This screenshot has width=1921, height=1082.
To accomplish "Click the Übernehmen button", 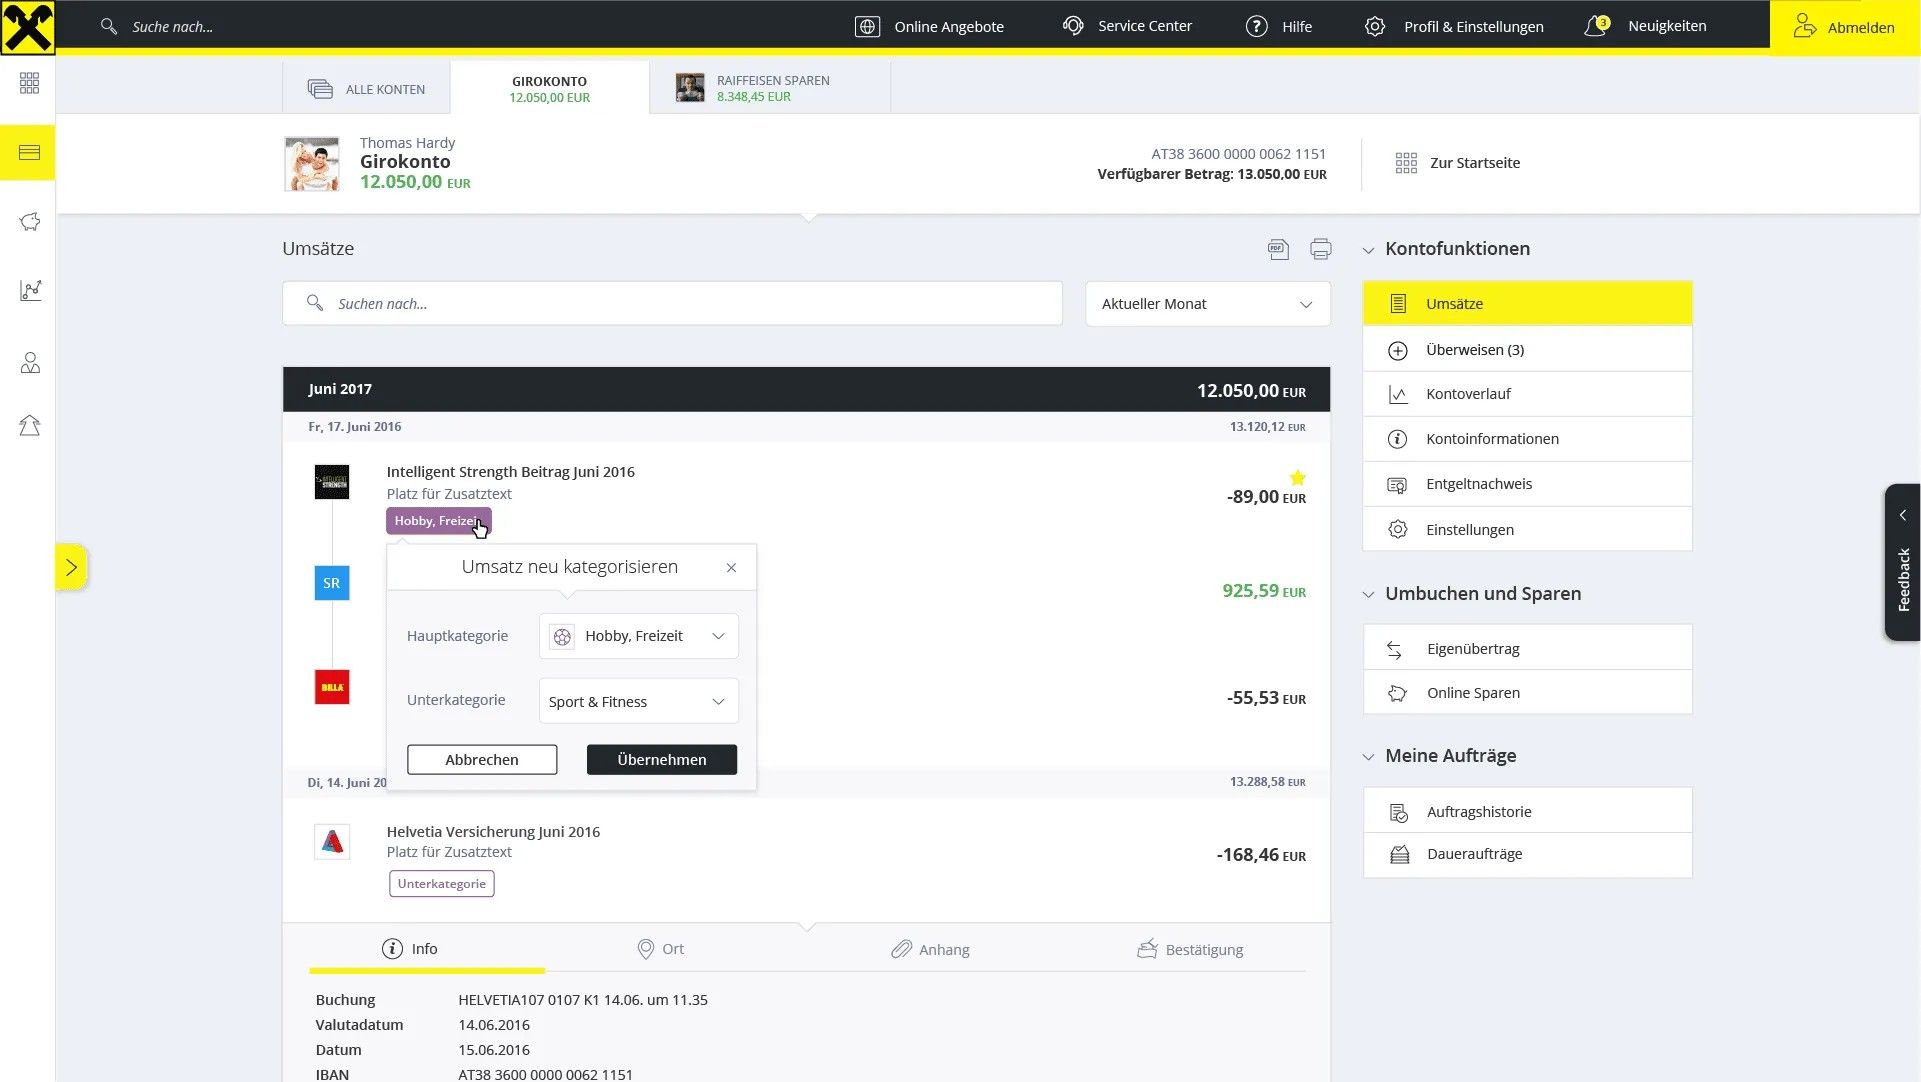I will pos(661,759).
